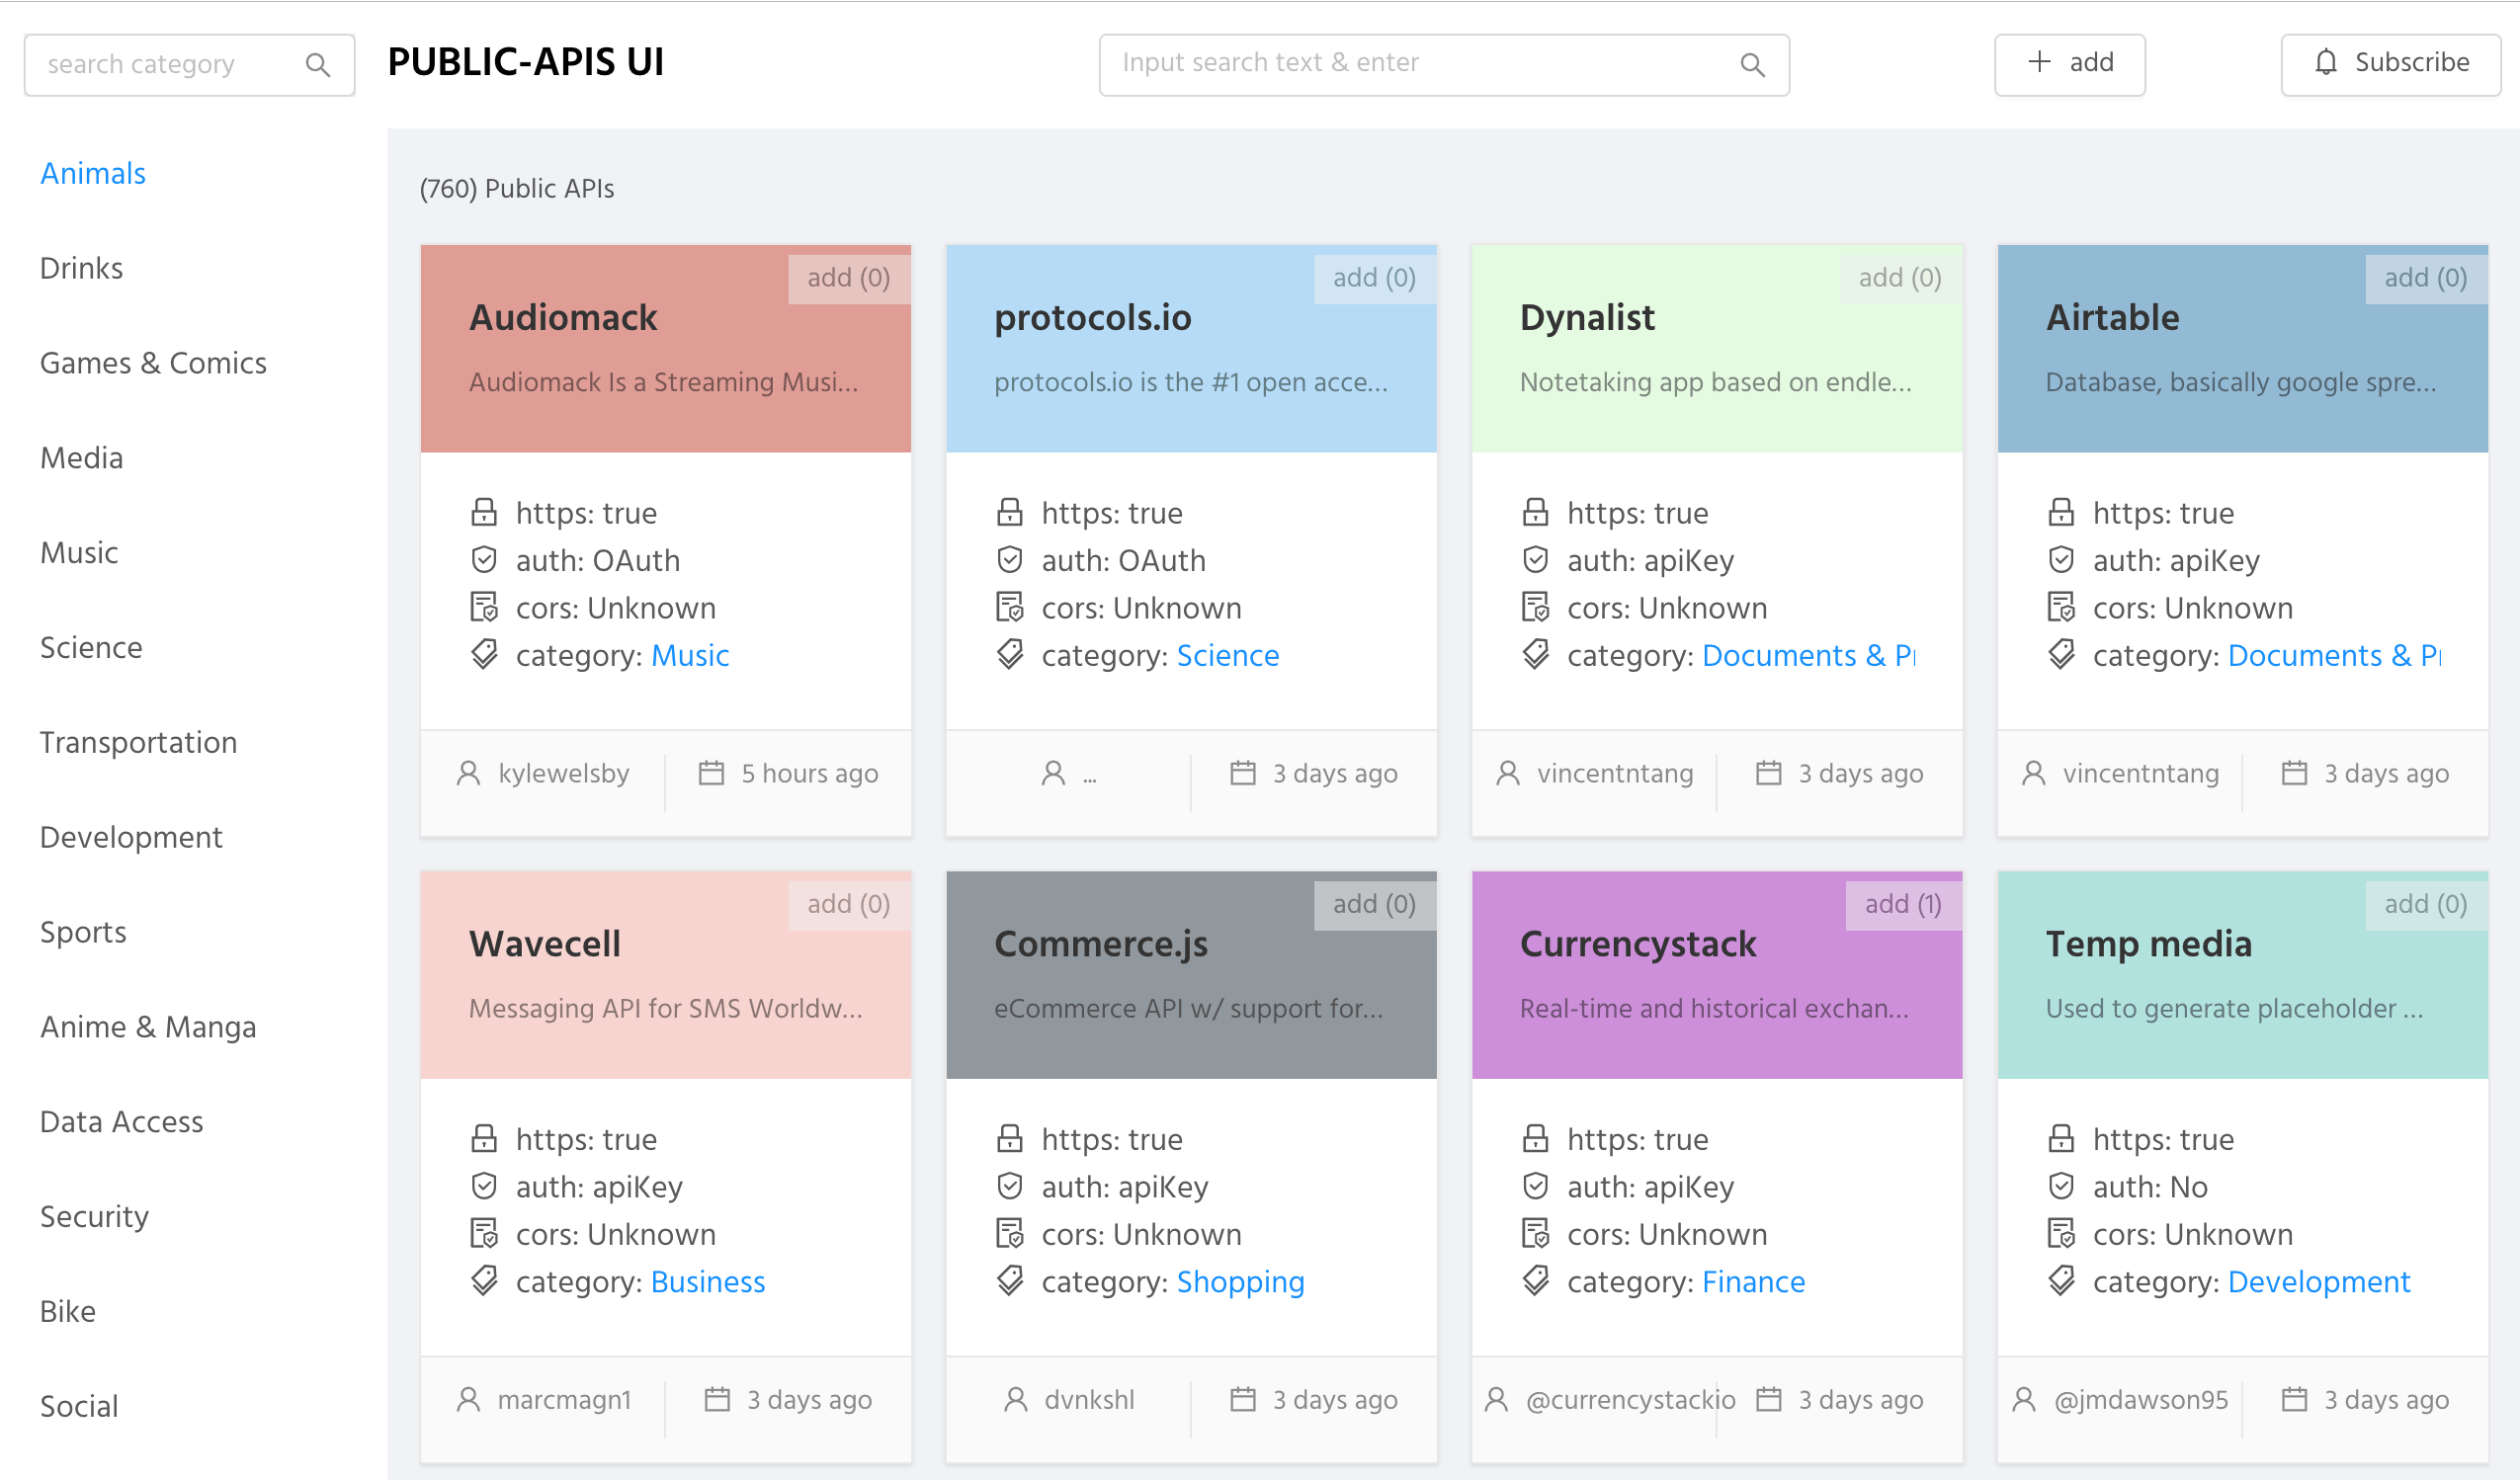Click the shield auth icon in Dynalist card

click(1535, 560)
